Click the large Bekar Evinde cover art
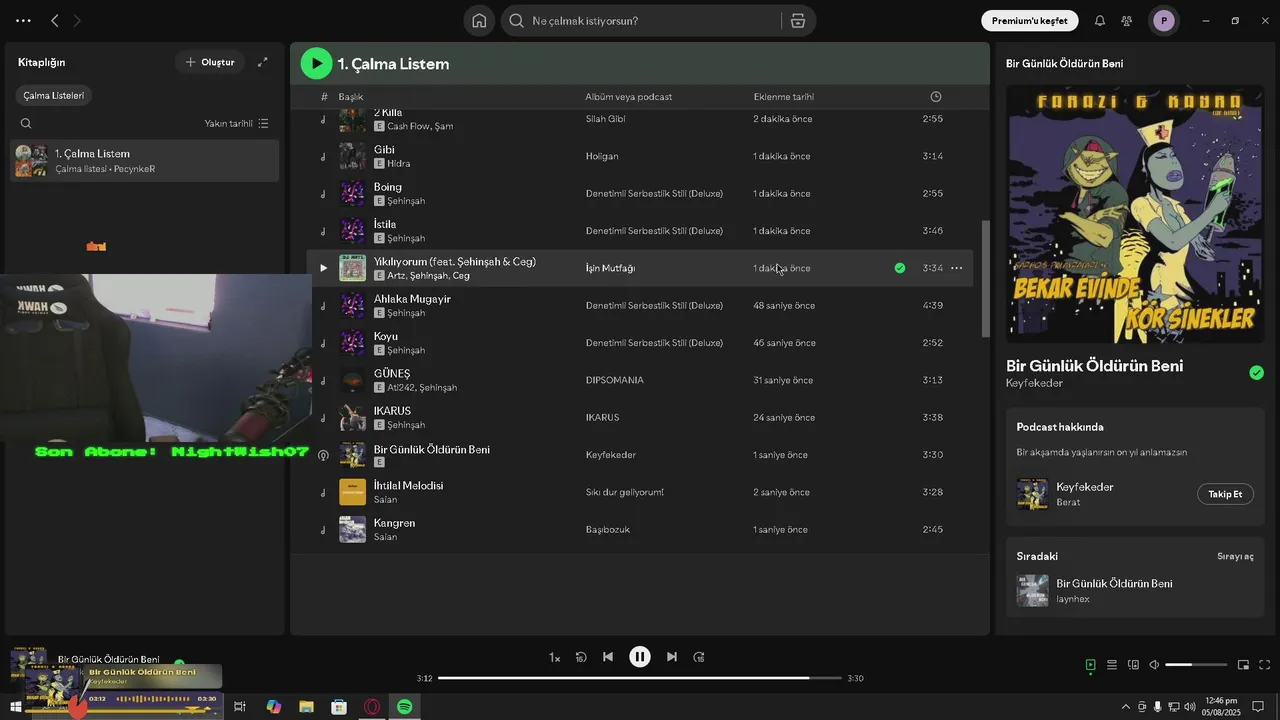Image resolution: width=1280 pixels, height=720 pixels. click(x=1135, y=214)
